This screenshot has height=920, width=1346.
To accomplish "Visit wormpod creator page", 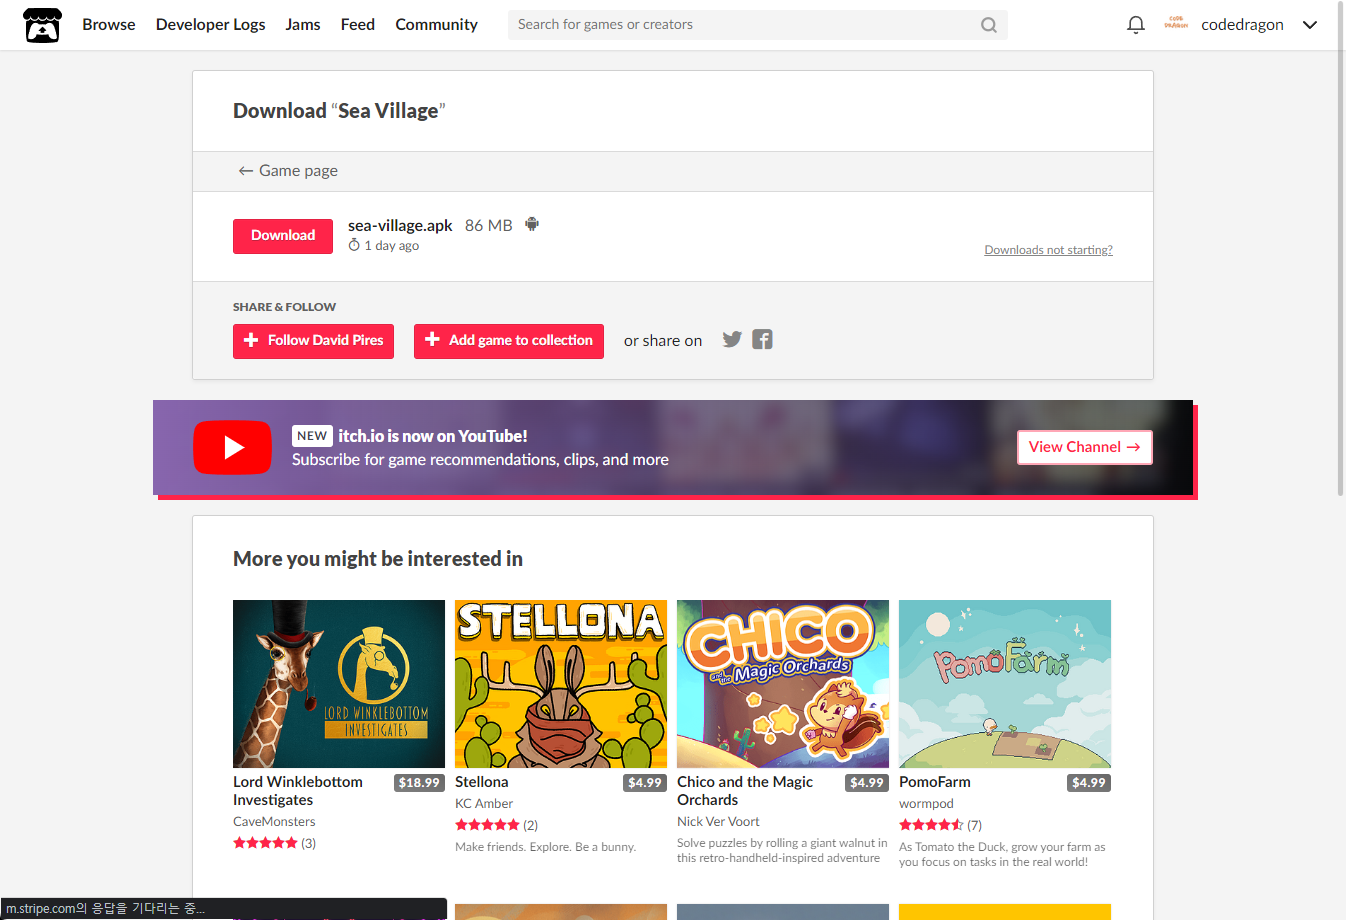I will coord(926,804).
